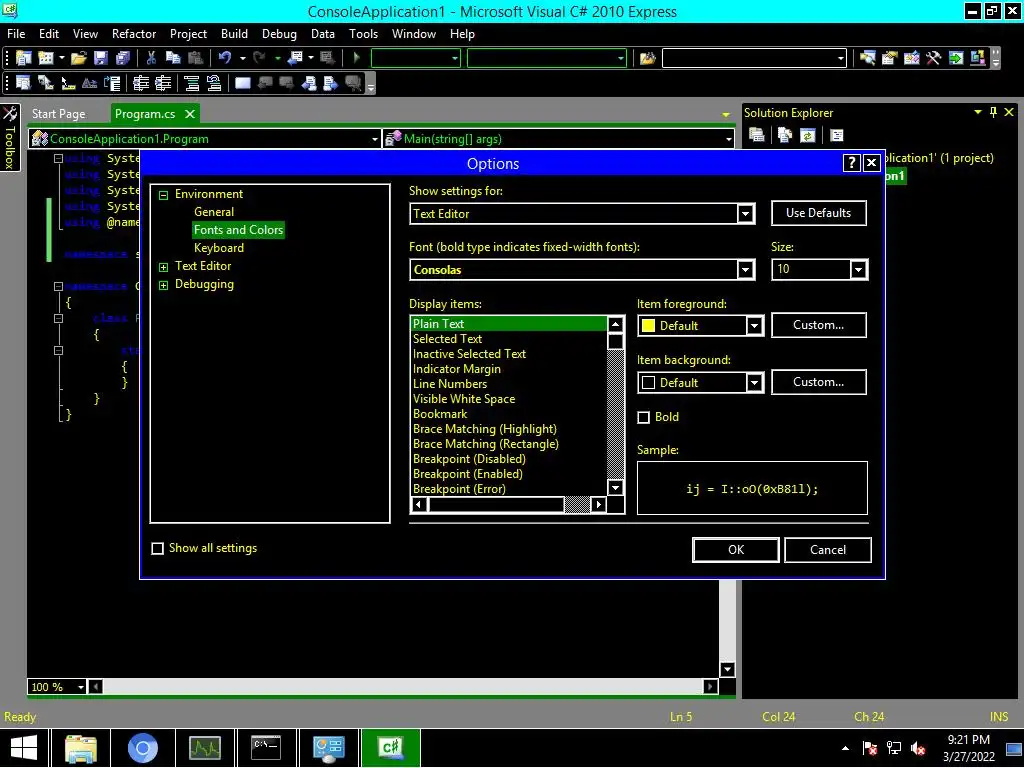This screenshot has width=1024, height=768.
Task: Click the Toolbox side tab
Action: pos(10,138)
